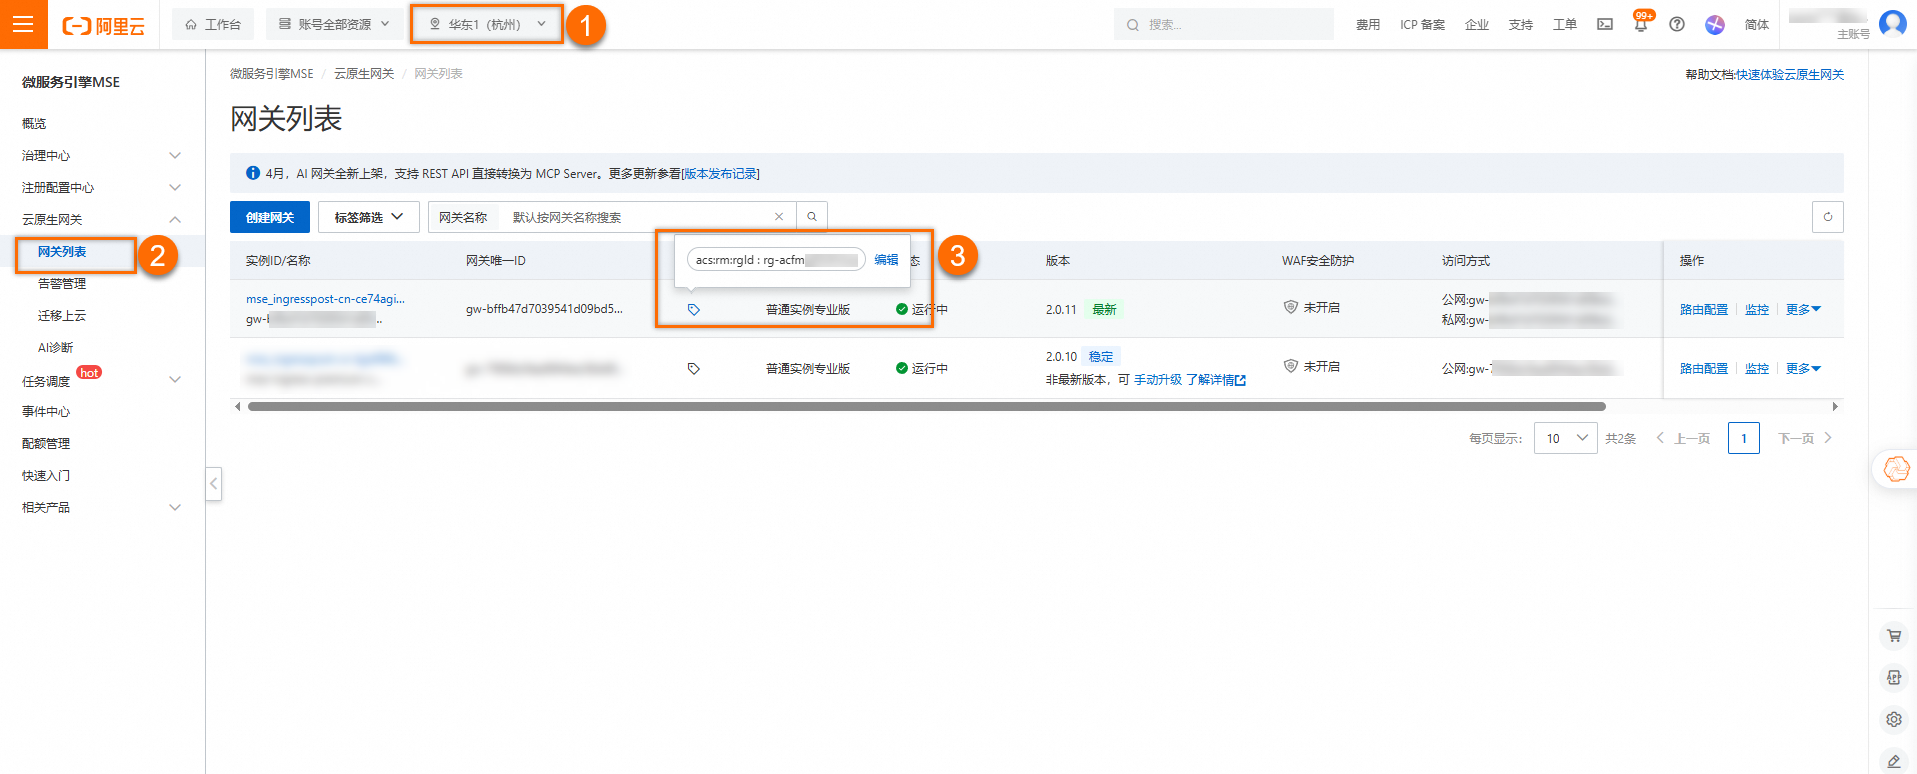
Task: Click the 创建网关 button
Action: pyautogui.click(x=270, y=217)
